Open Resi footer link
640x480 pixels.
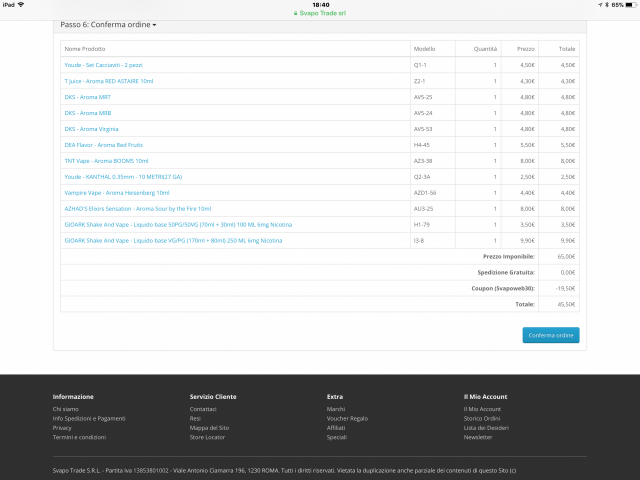195,418
